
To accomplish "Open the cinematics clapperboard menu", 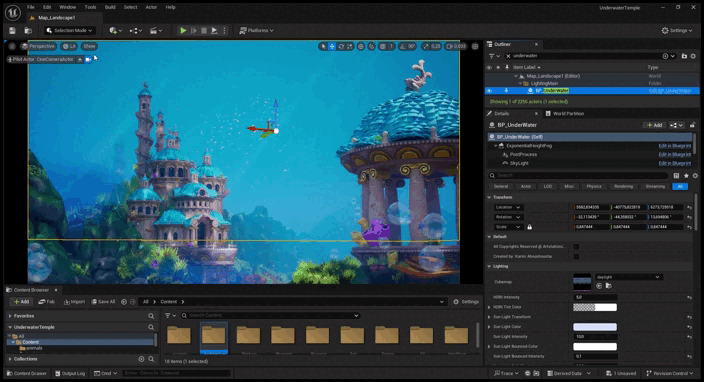I will coord(156,31).
